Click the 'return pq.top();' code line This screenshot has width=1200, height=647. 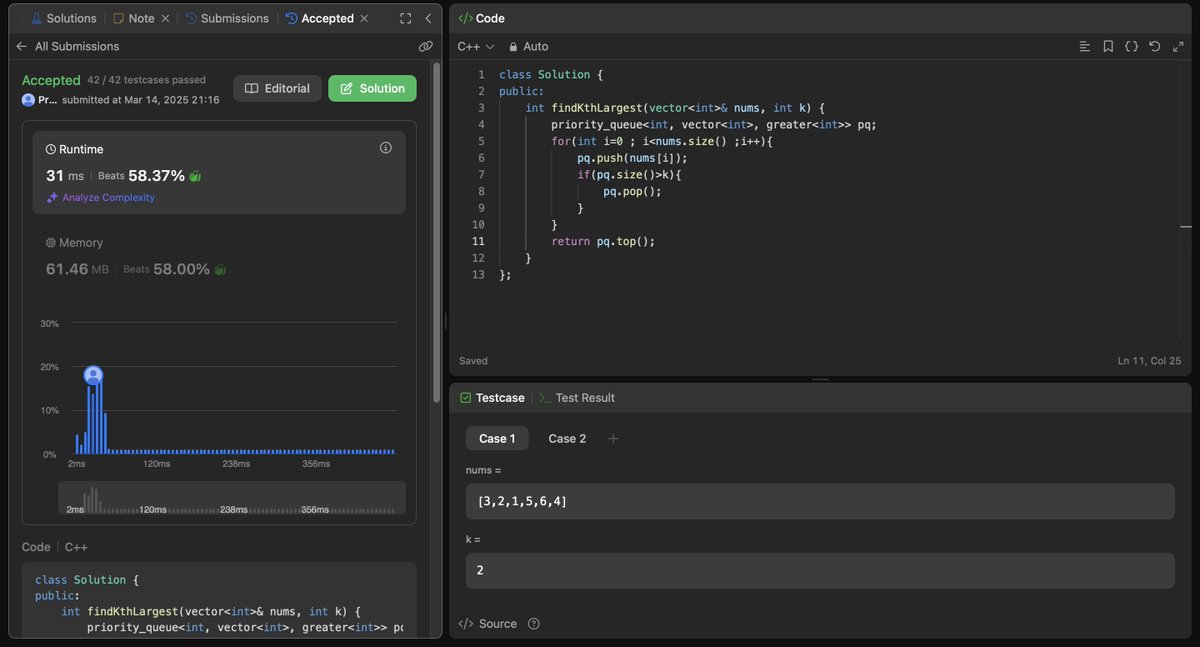[603, 241]
